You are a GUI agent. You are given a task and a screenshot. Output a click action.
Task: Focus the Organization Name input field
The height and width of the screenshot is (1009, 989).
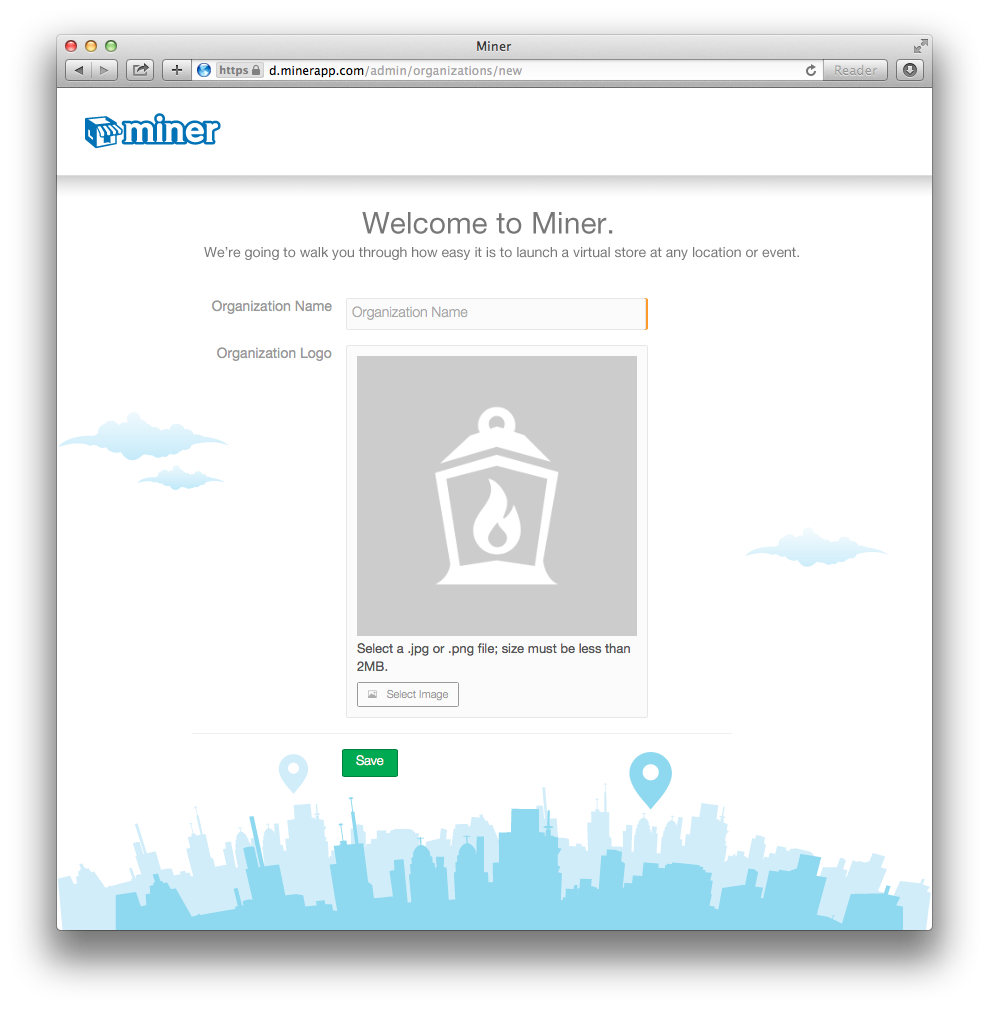(x=497, y=314)
